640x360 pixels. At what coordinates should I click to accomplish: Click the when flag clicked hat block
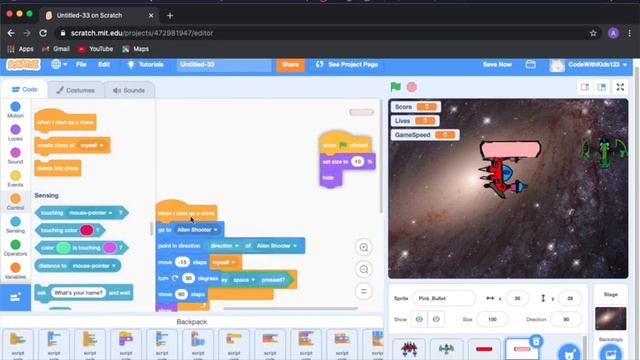345,144
